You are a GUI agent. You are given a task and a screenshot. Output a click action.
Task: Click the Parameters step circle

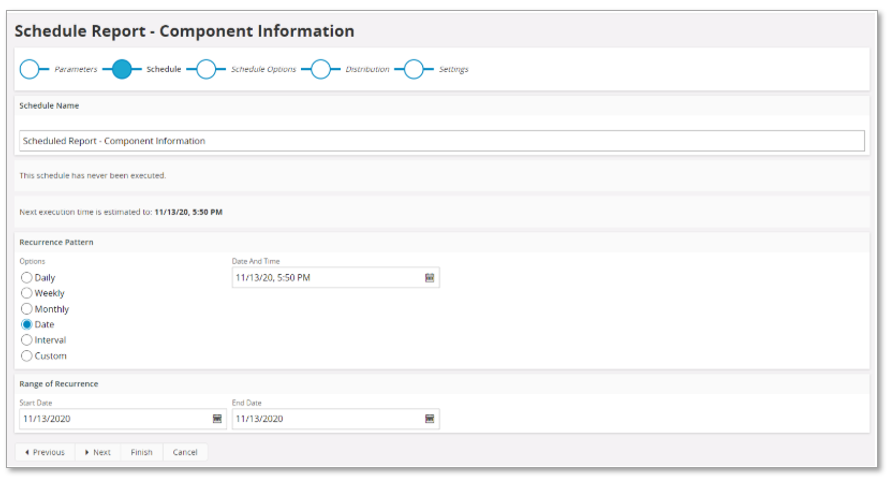30,70
